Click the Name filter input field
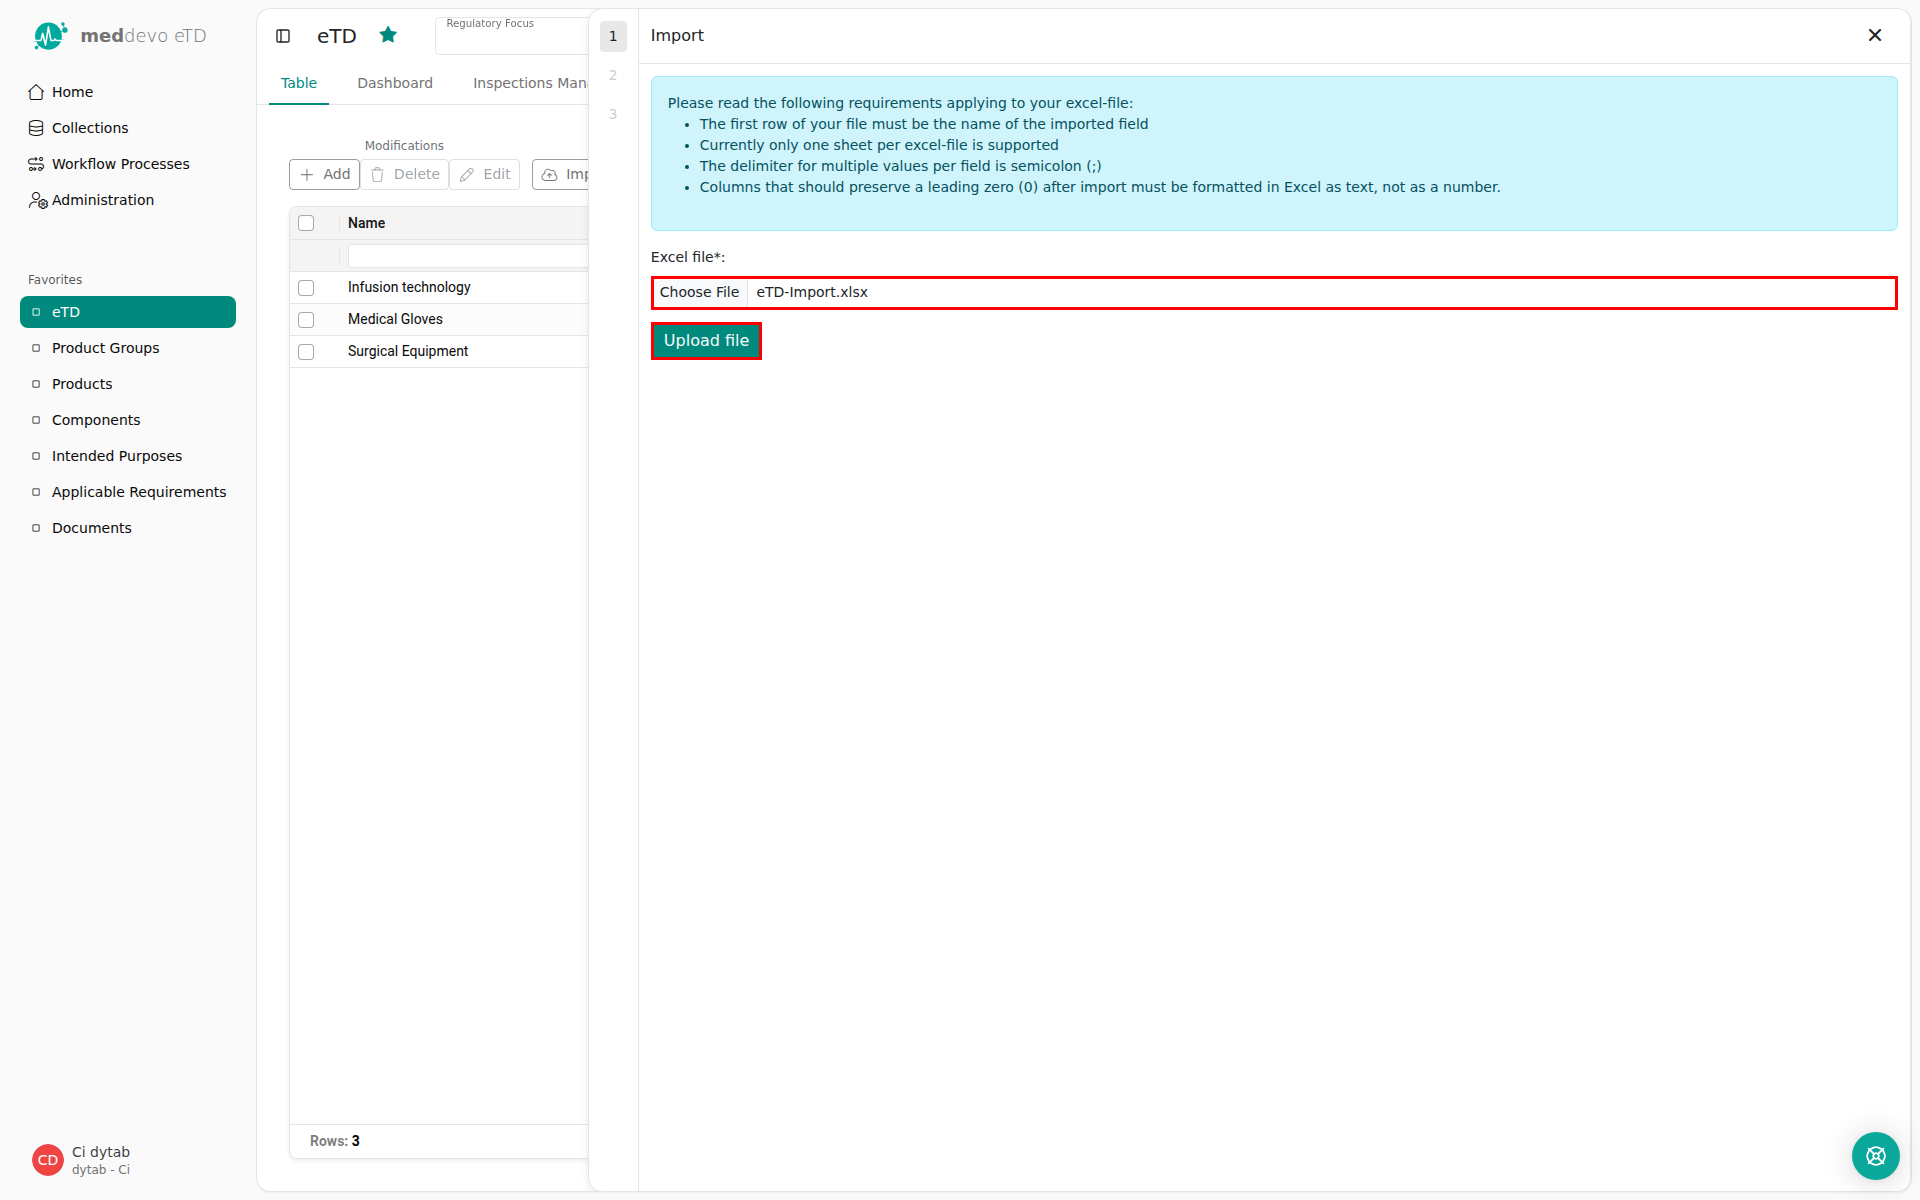This screenshot has width=1920, height=1200. pos(468,256)
